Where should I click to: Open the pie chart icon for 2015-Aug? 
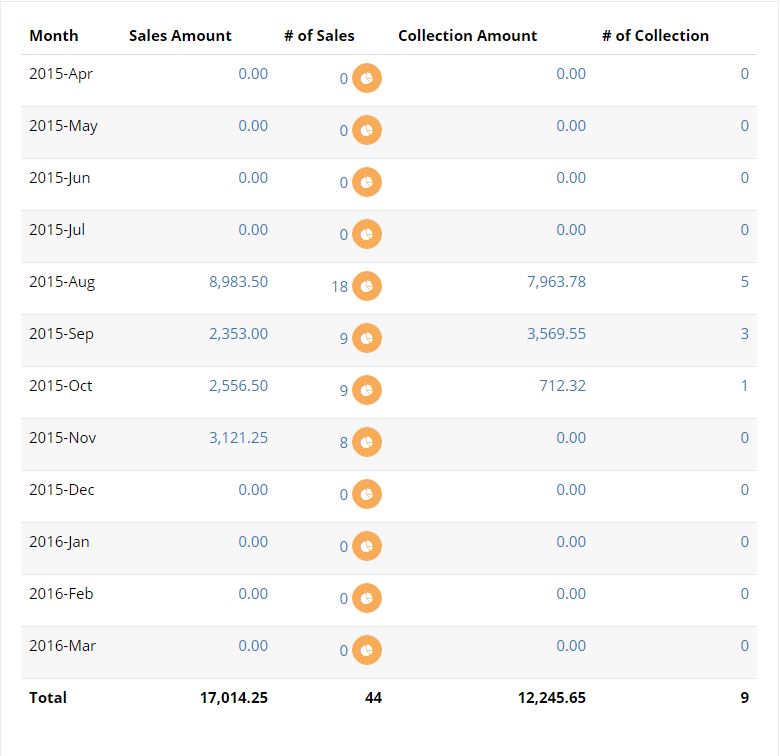(x=367, y=286)
